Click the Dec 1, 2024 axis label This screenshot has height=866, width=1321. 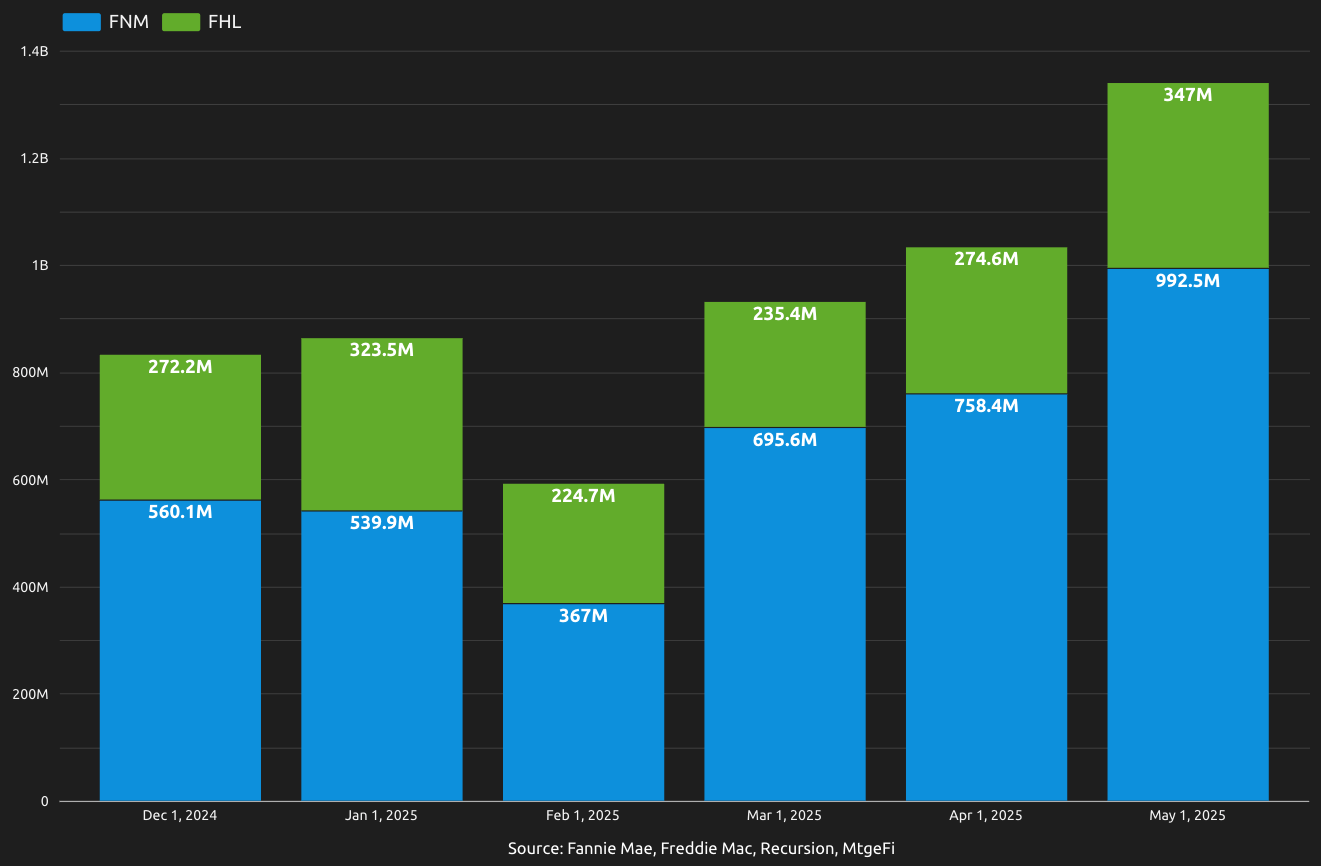(x=179, y=815)
